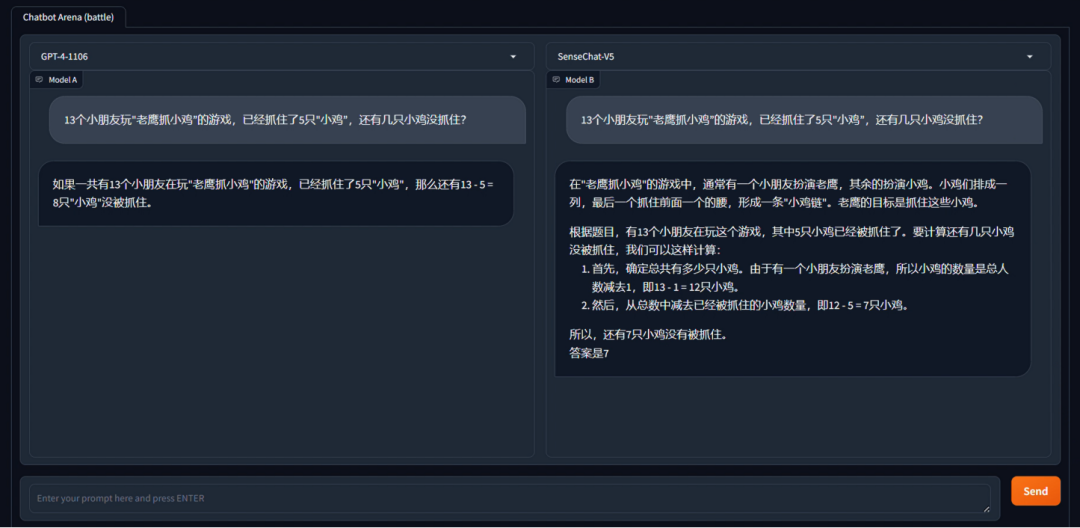This screenshot has height=528, width=1080.
Task: Click Model B paragraph explaining 老鹰抓小鸡 game
Action: pos(789,193)
